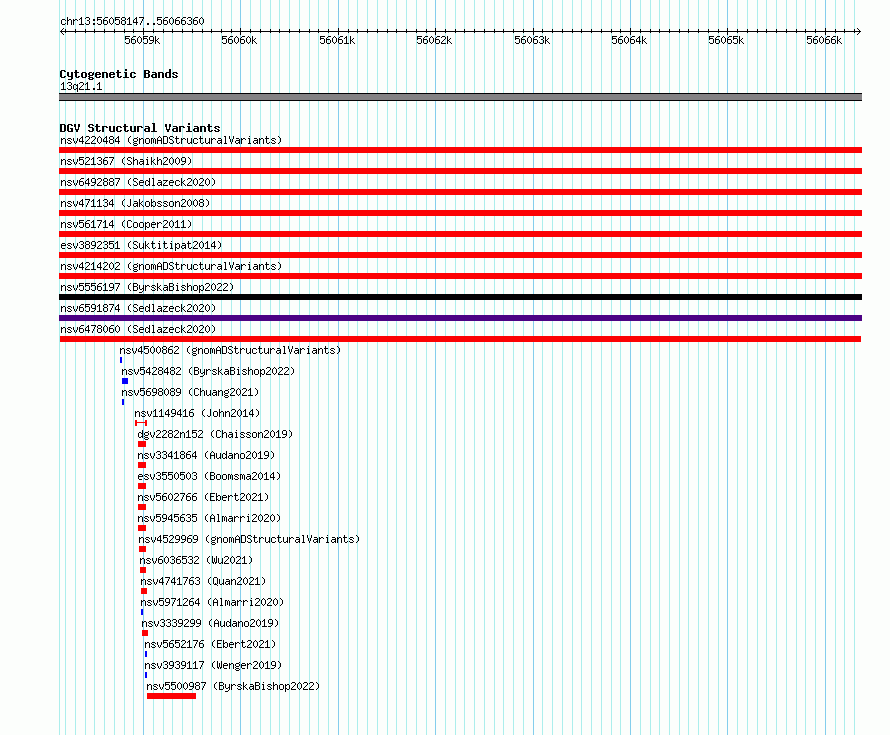Click the black bar of nsv5556197 (ByrskaBishop2022)

460,297
